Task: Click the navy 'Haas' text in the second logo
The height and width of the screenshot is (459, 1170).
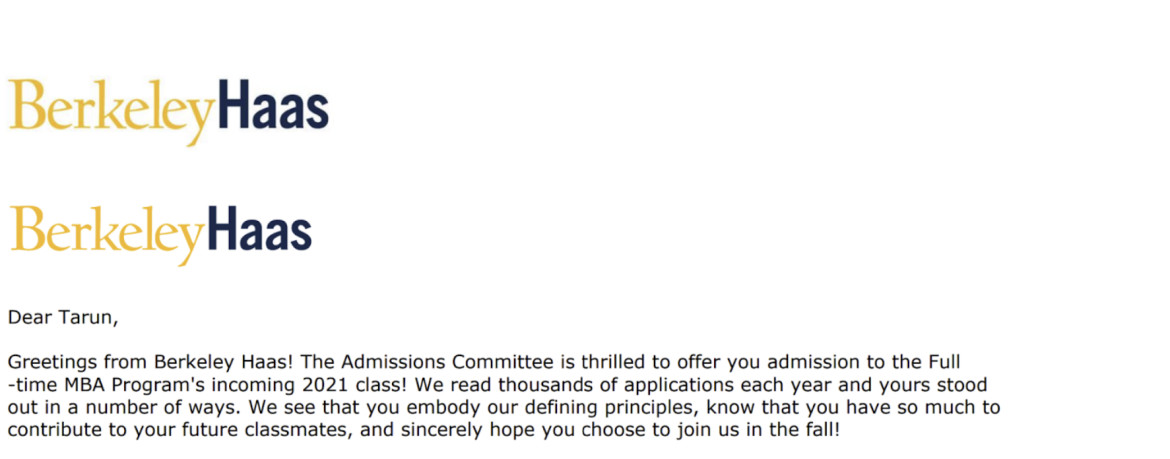Action: (260, 228)
